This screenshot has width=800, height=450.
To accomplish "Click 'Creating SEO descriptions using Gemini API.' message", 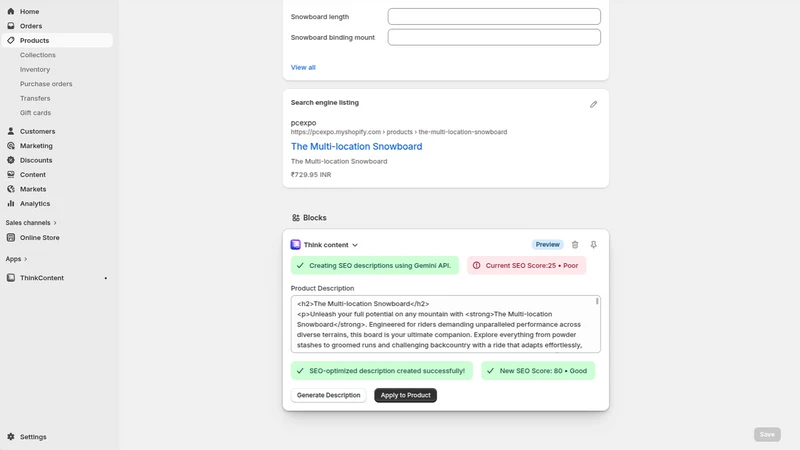I will click(x=374, y=265).
